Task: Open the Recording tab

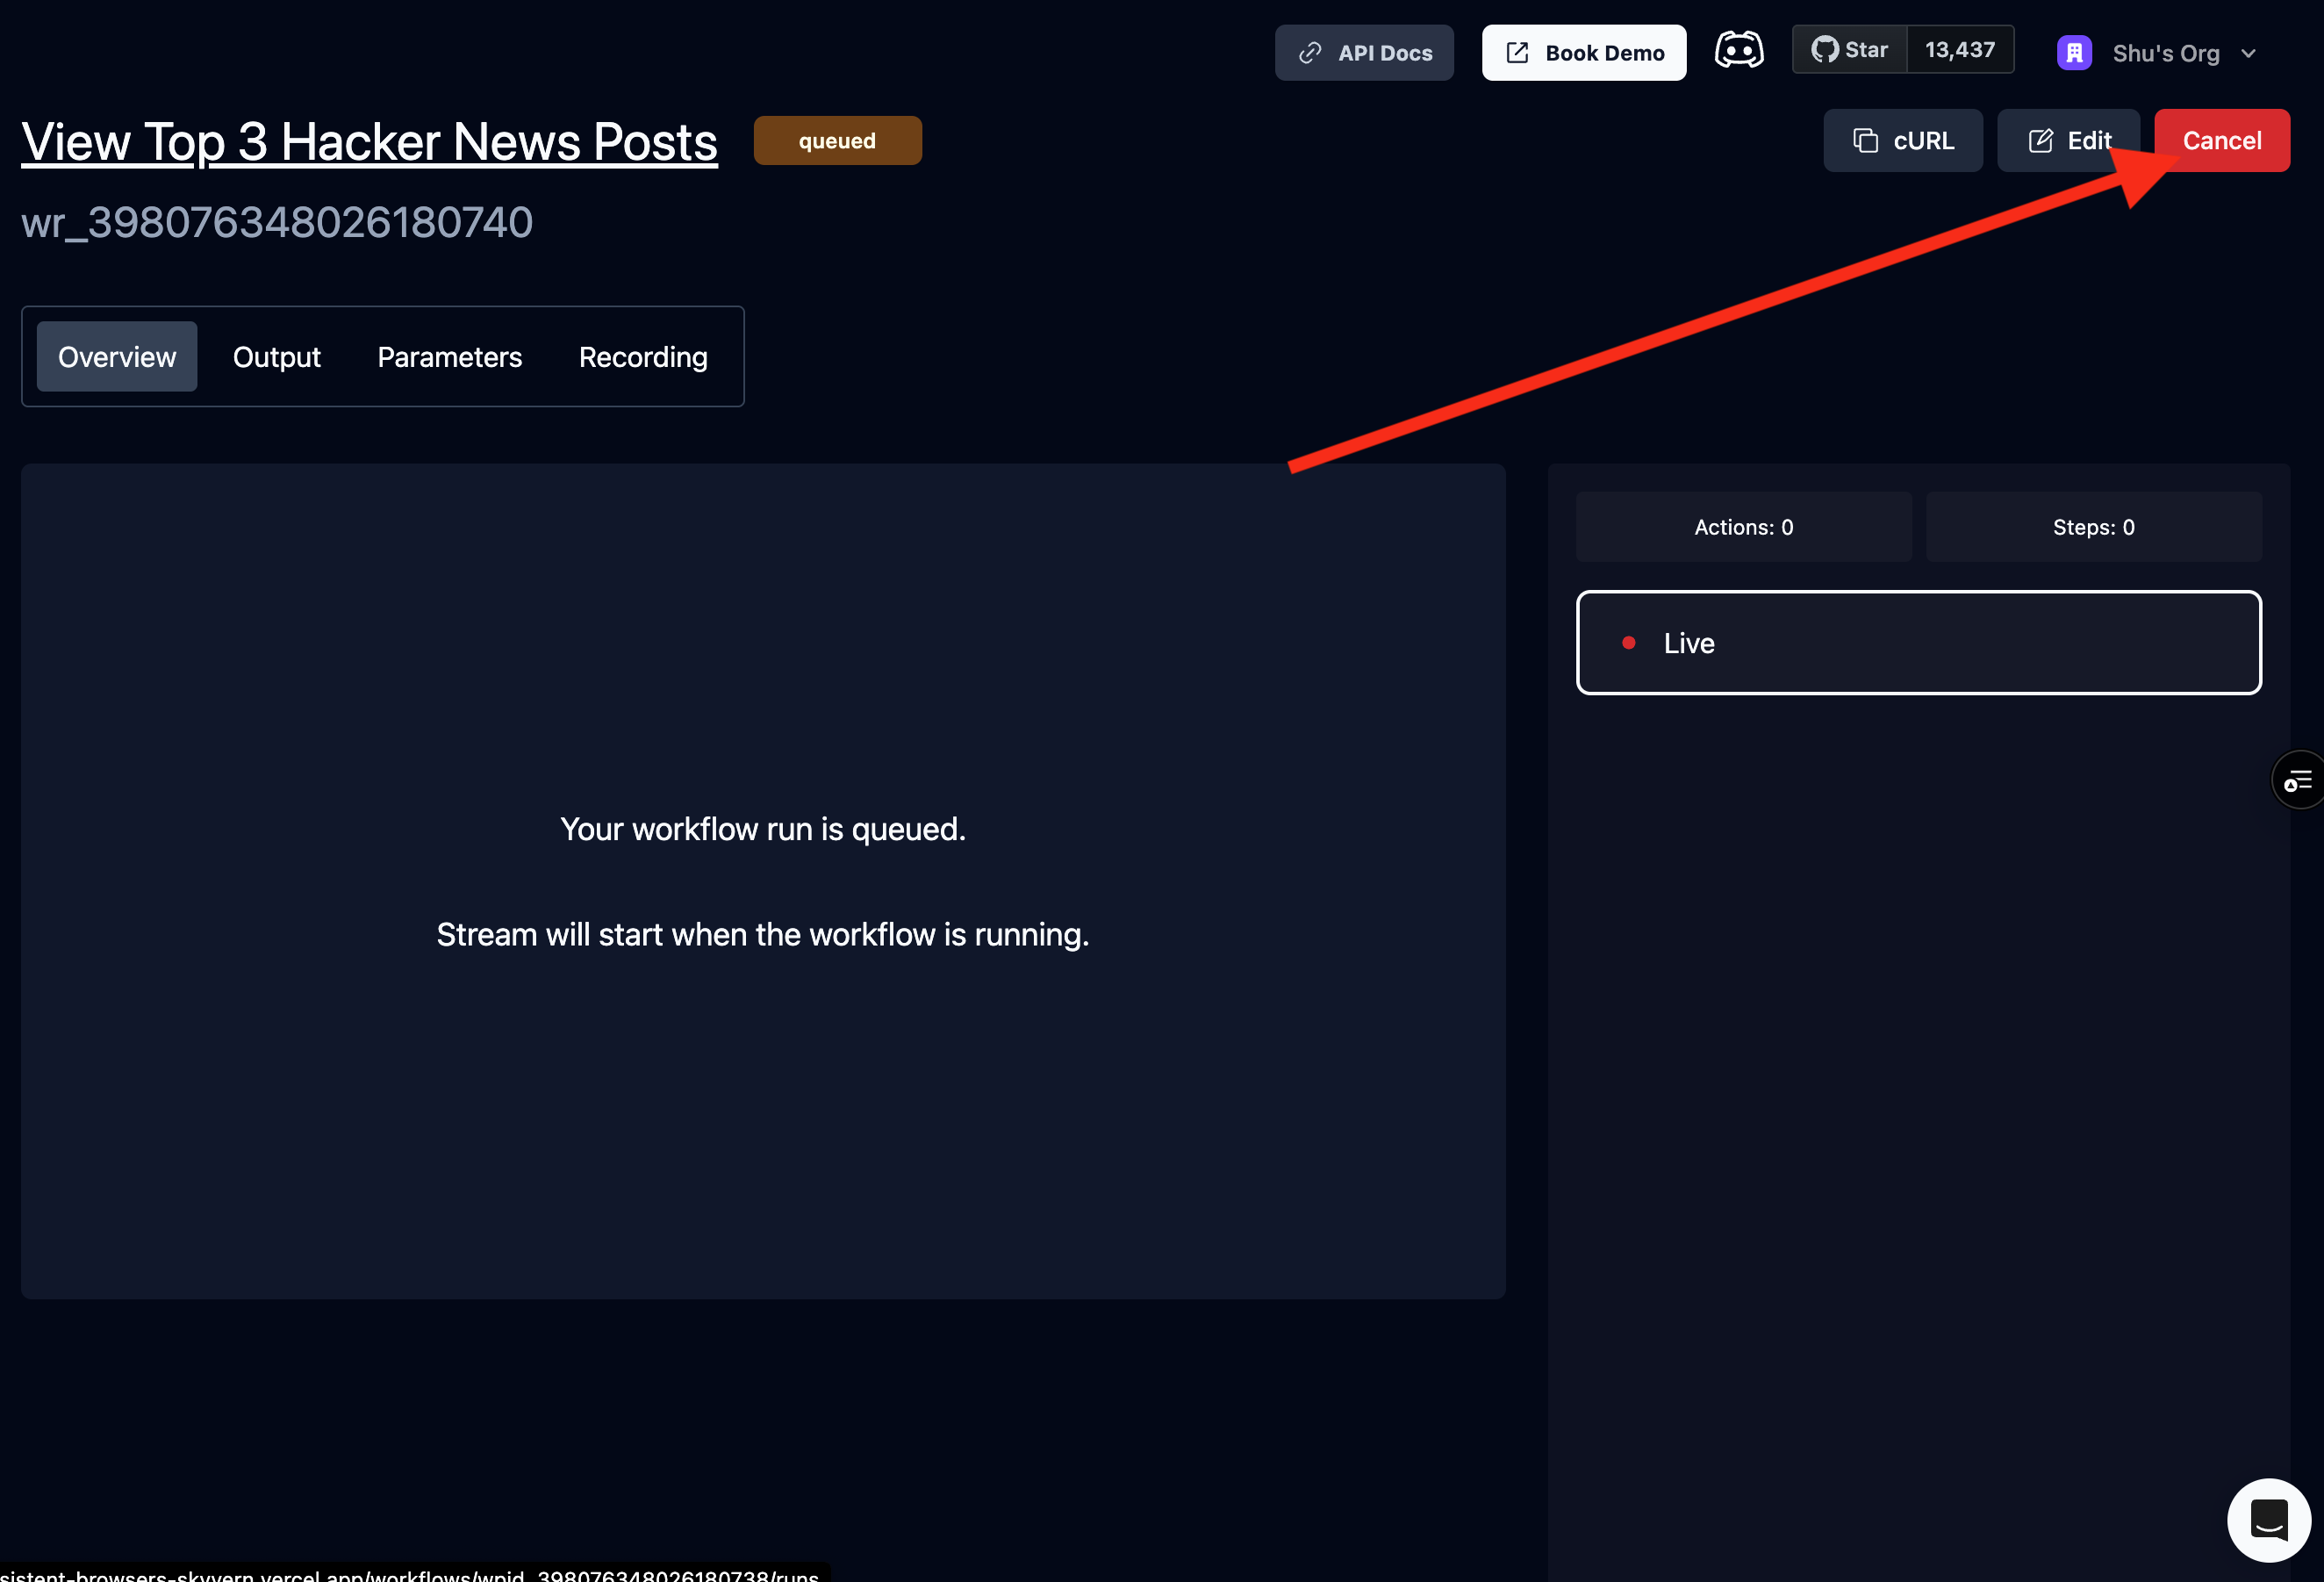Action: pos(643,357)
